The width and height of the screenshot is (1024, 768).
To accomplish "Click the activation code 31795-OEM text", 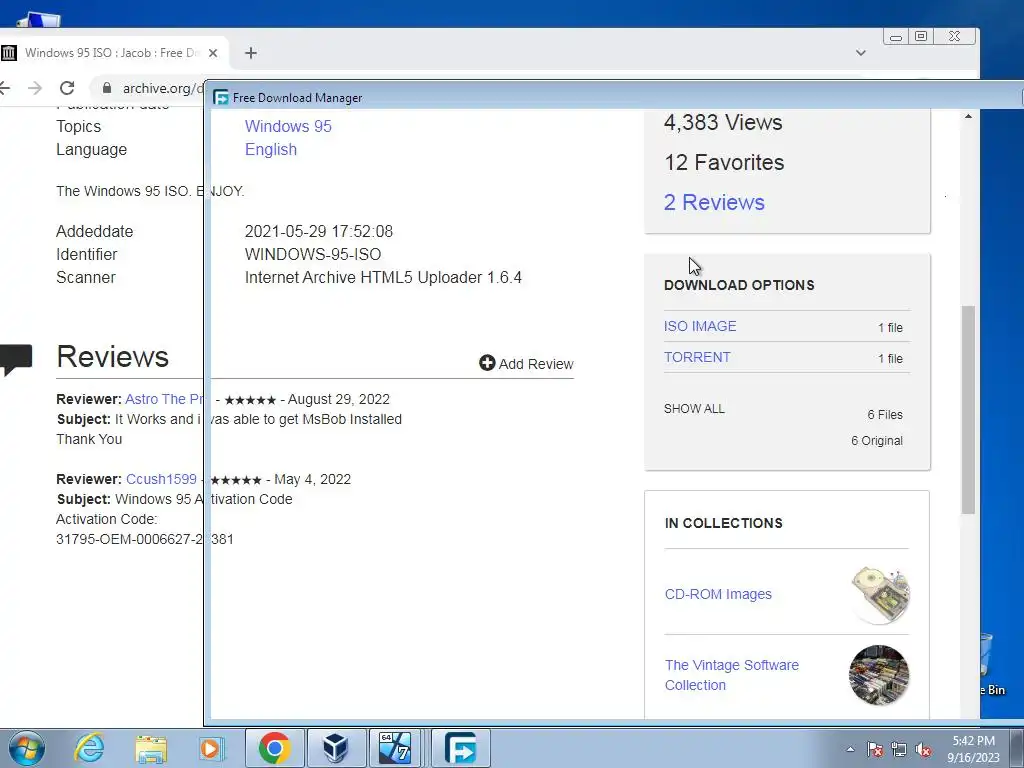I will click(144, 539).
